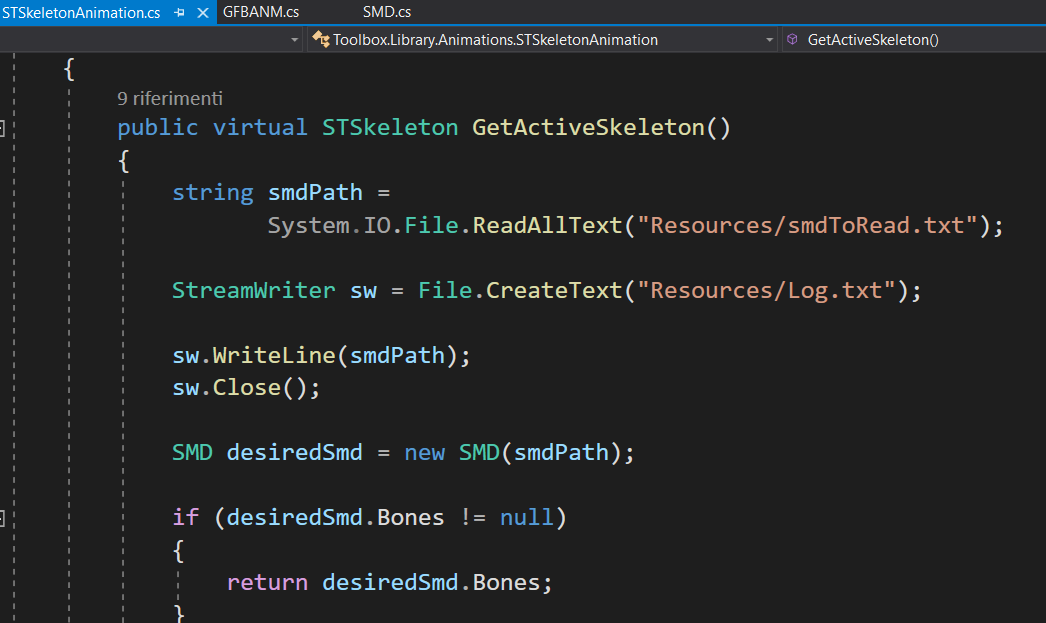Viewport: 1046px width, 623px height.
Task: Switch to the GFBANM.cs tab
Action: (x=261, y=12)
